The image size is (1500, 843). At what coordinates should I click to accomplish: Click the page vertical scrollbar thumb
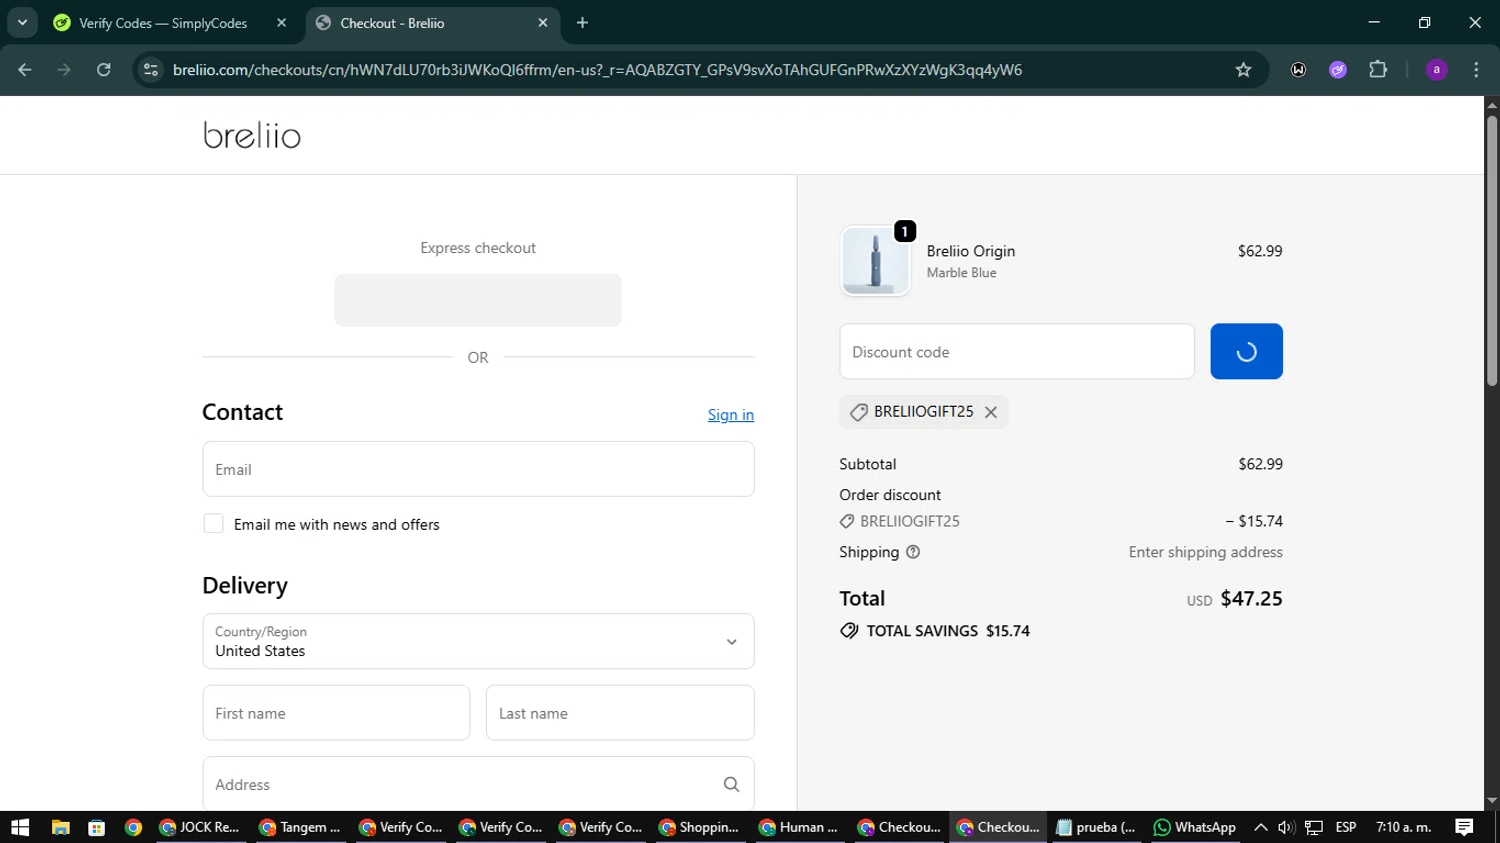(x=1491, y=250)
